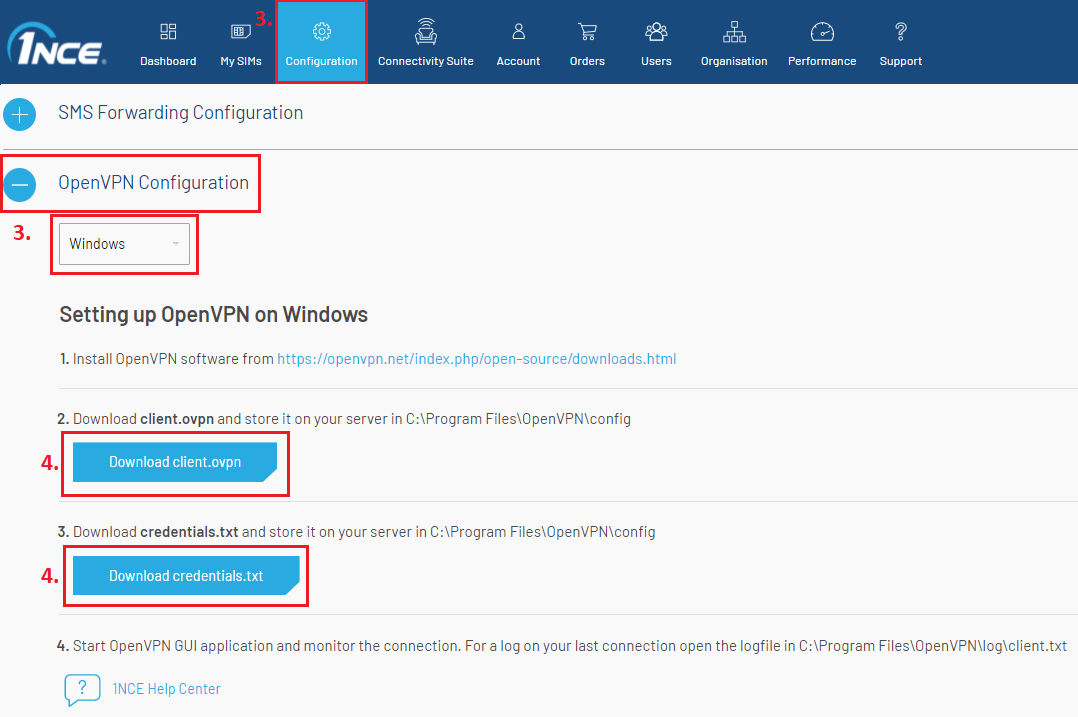Expand SMS Forwarding Configuration plus button
Viewport: 1078px width, 717px height.
pyautogui.click(x=19, y=114)
